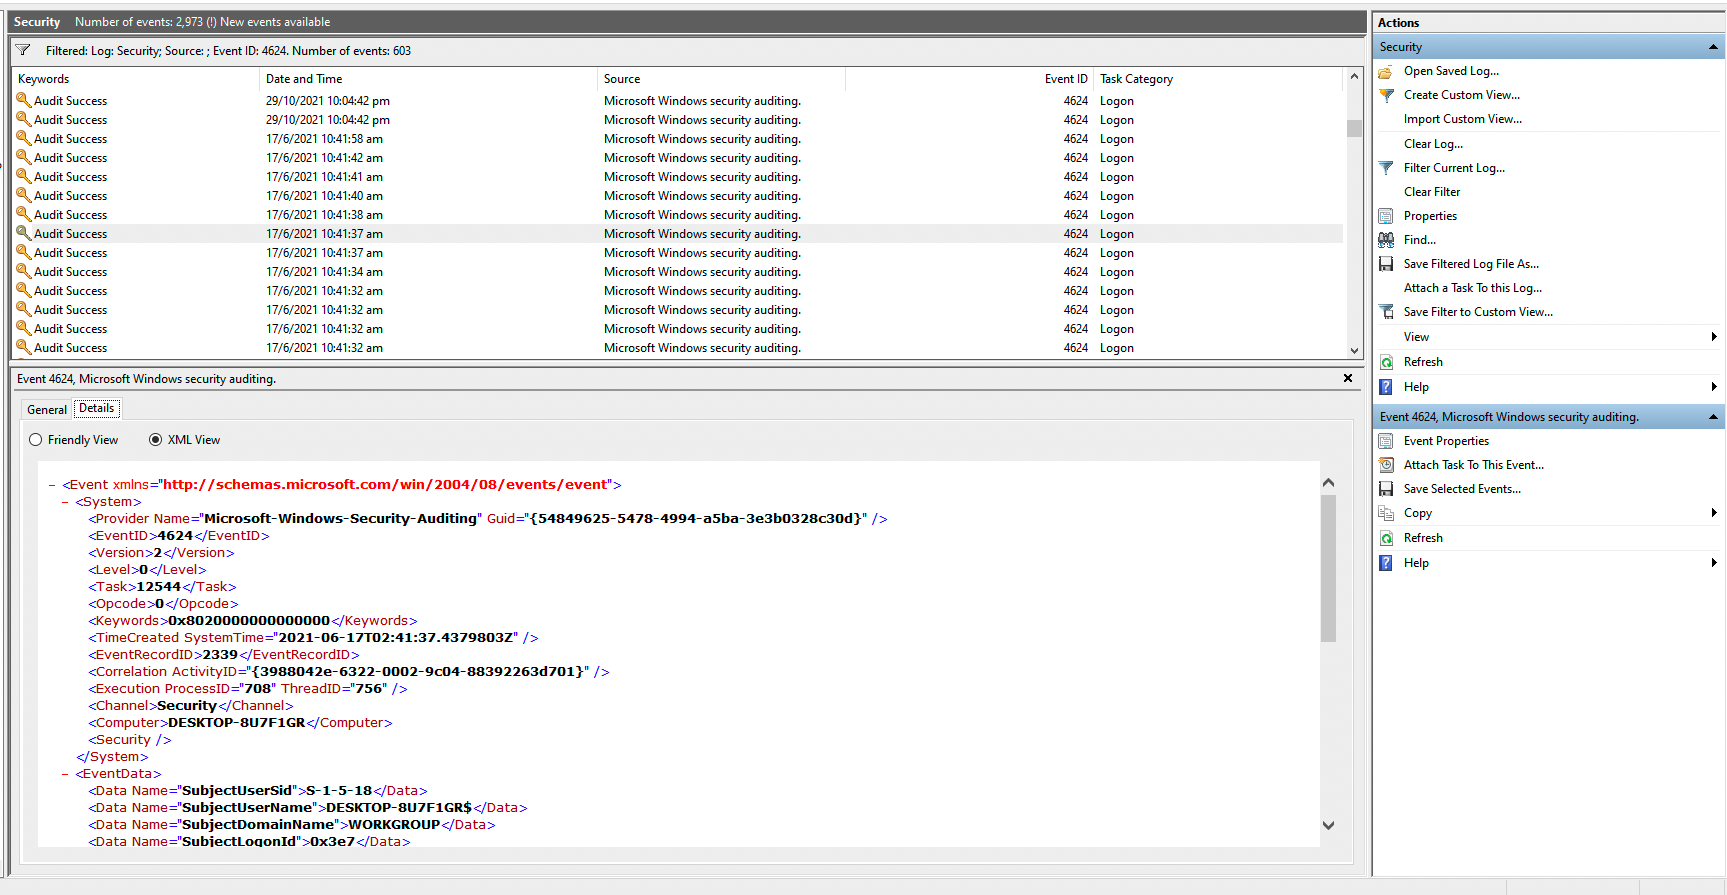The image size is (1727, 895).
Task: Choose Import Custom View action
Action: tap(1463, 119)
